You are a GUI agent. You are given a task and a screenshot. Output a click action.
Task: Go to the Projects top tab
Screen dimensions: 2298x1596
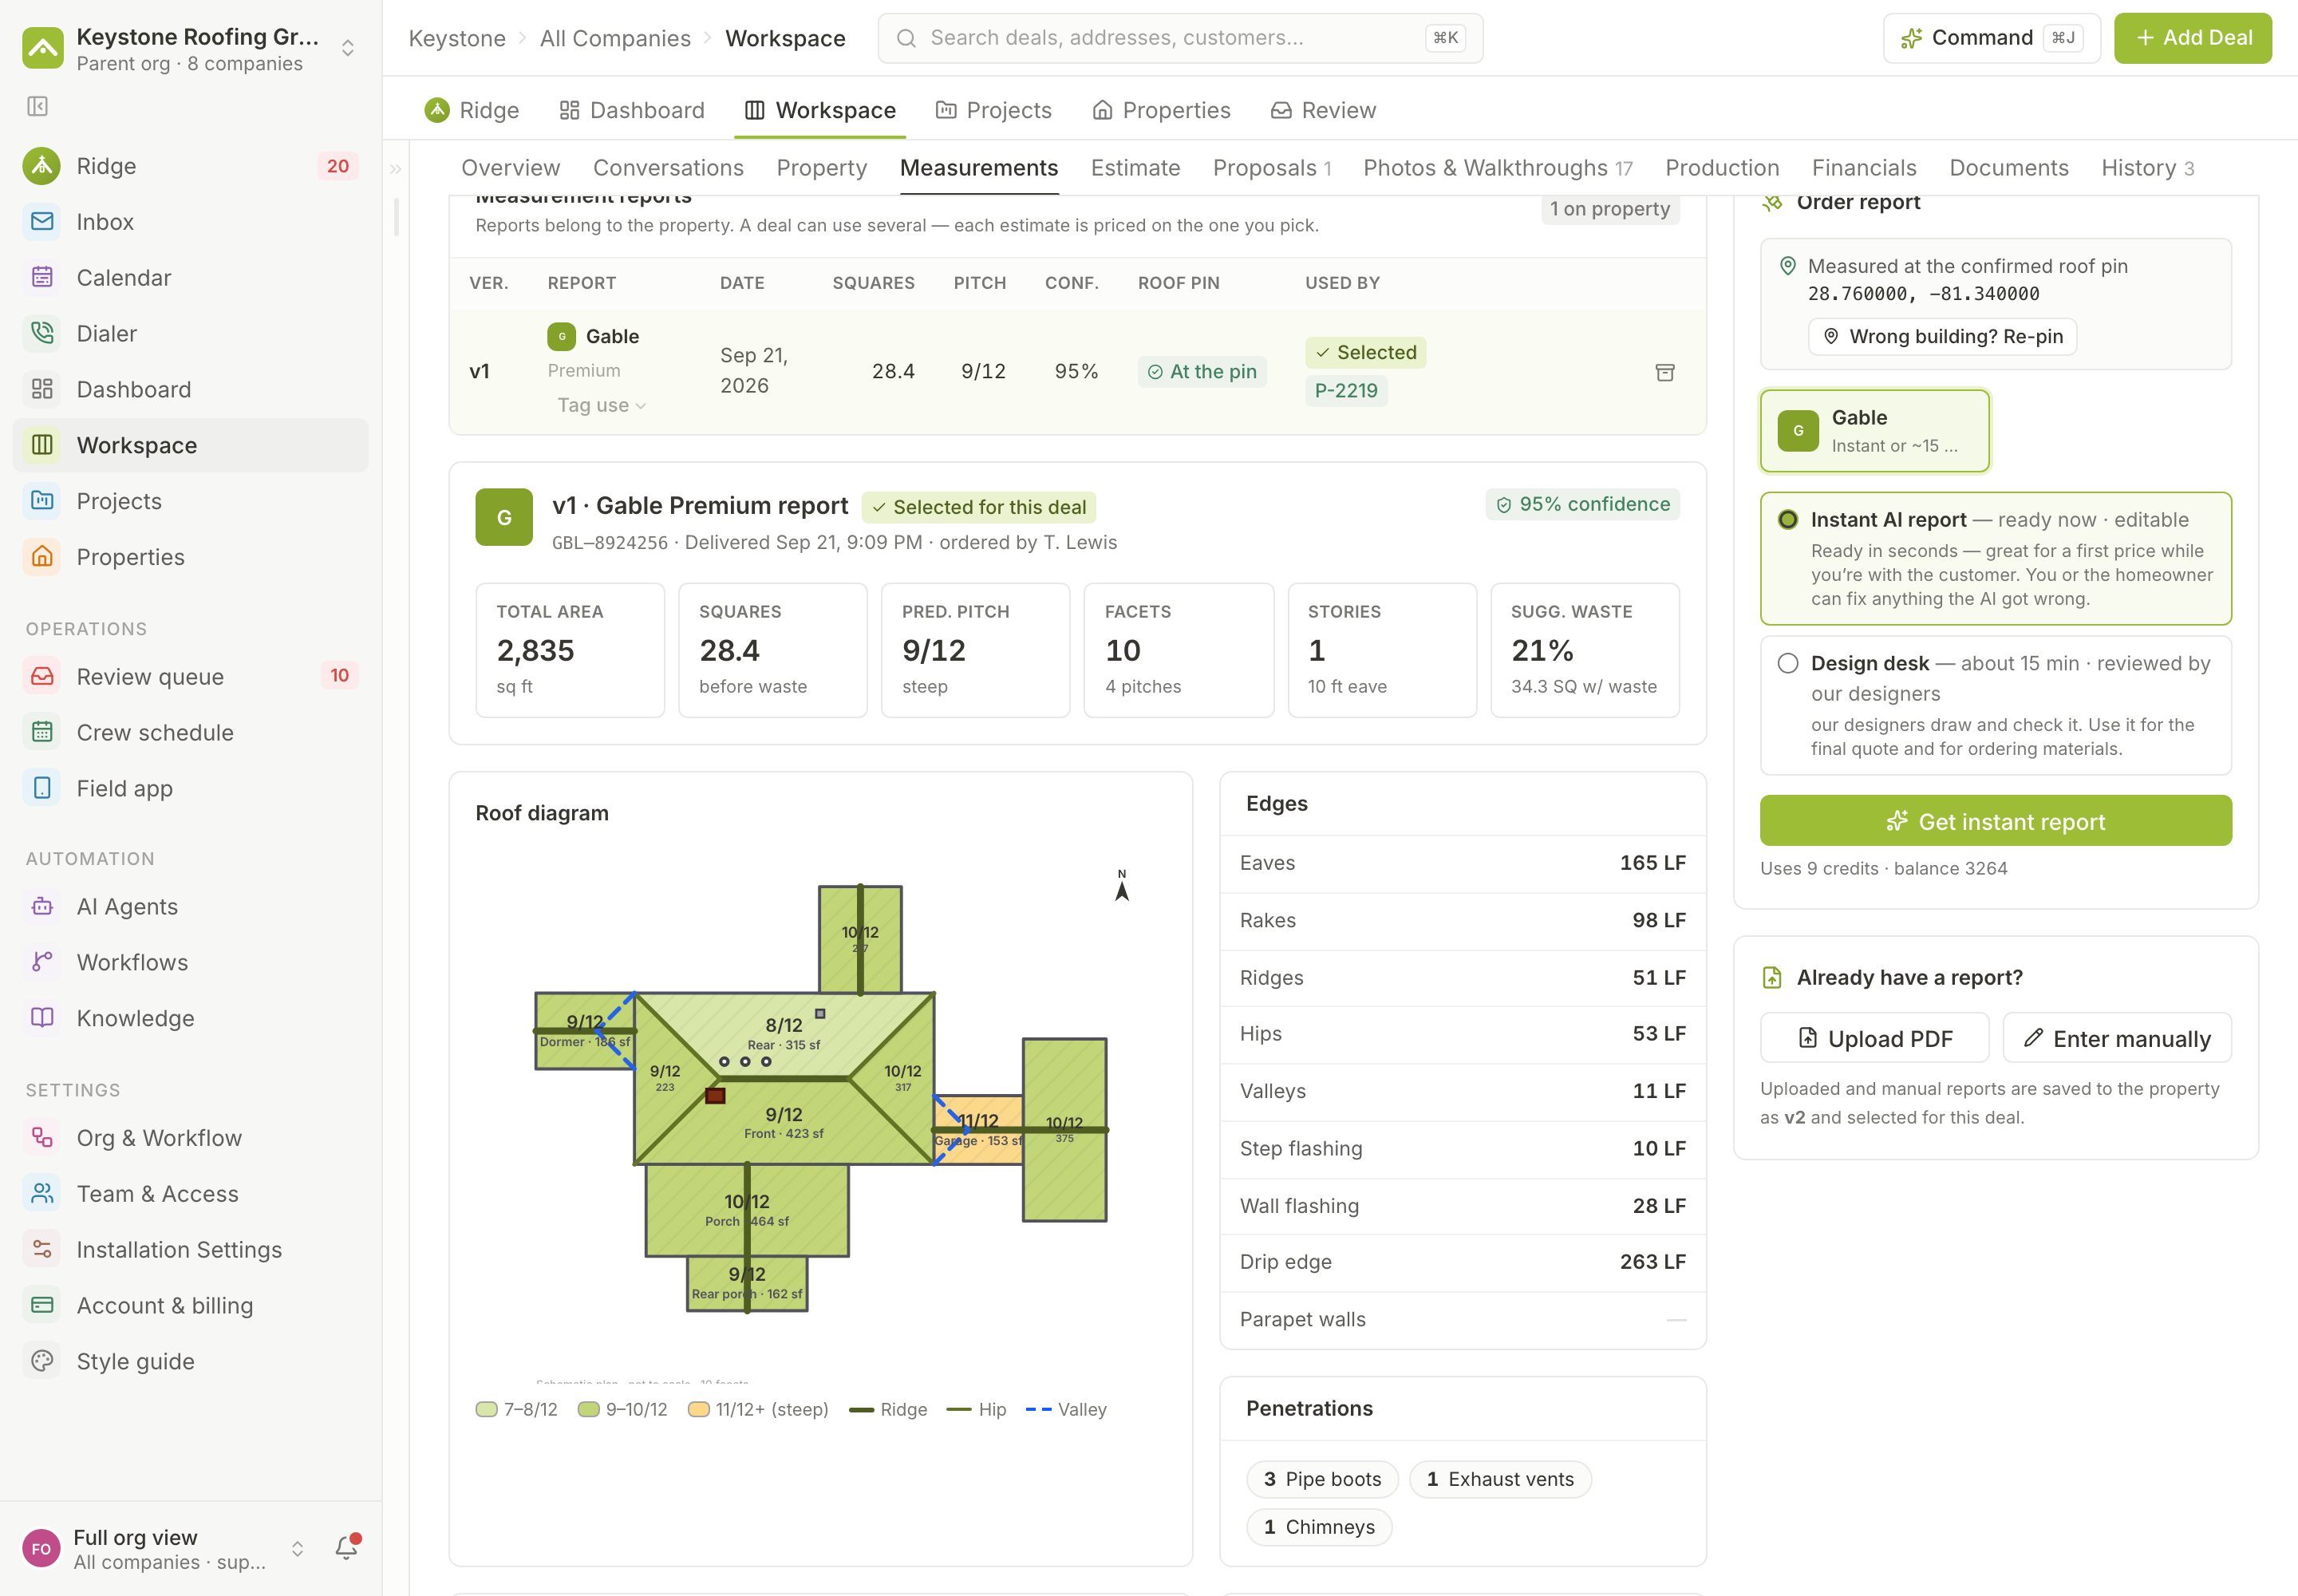click(993, 110)
